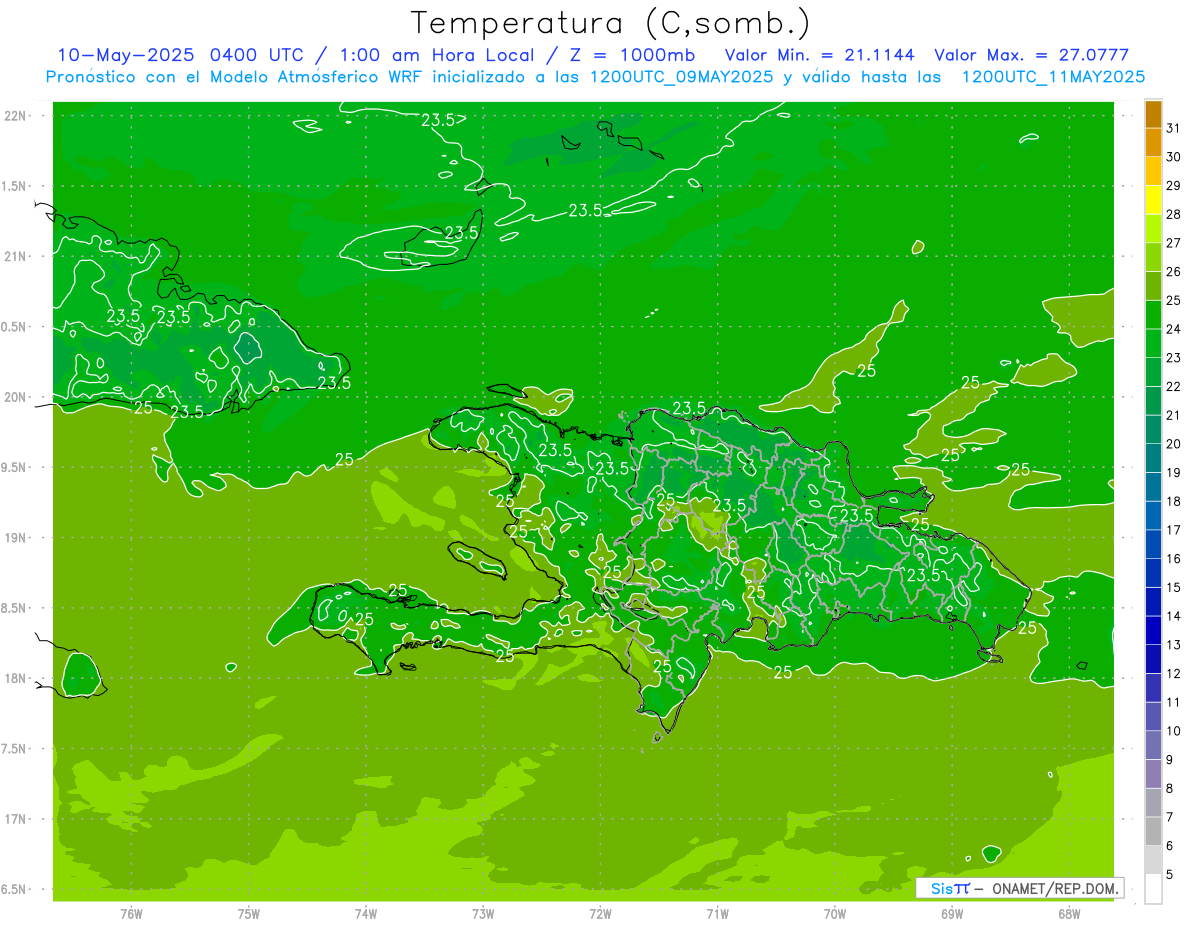Click the 69W longitude label
Screen dimensions: 1200x927
click(x=952, y=914)
